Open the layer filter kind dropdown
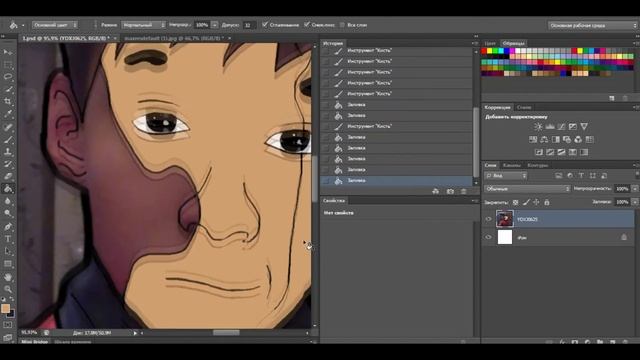Screen dimensions: 640x360 point(506,176)
